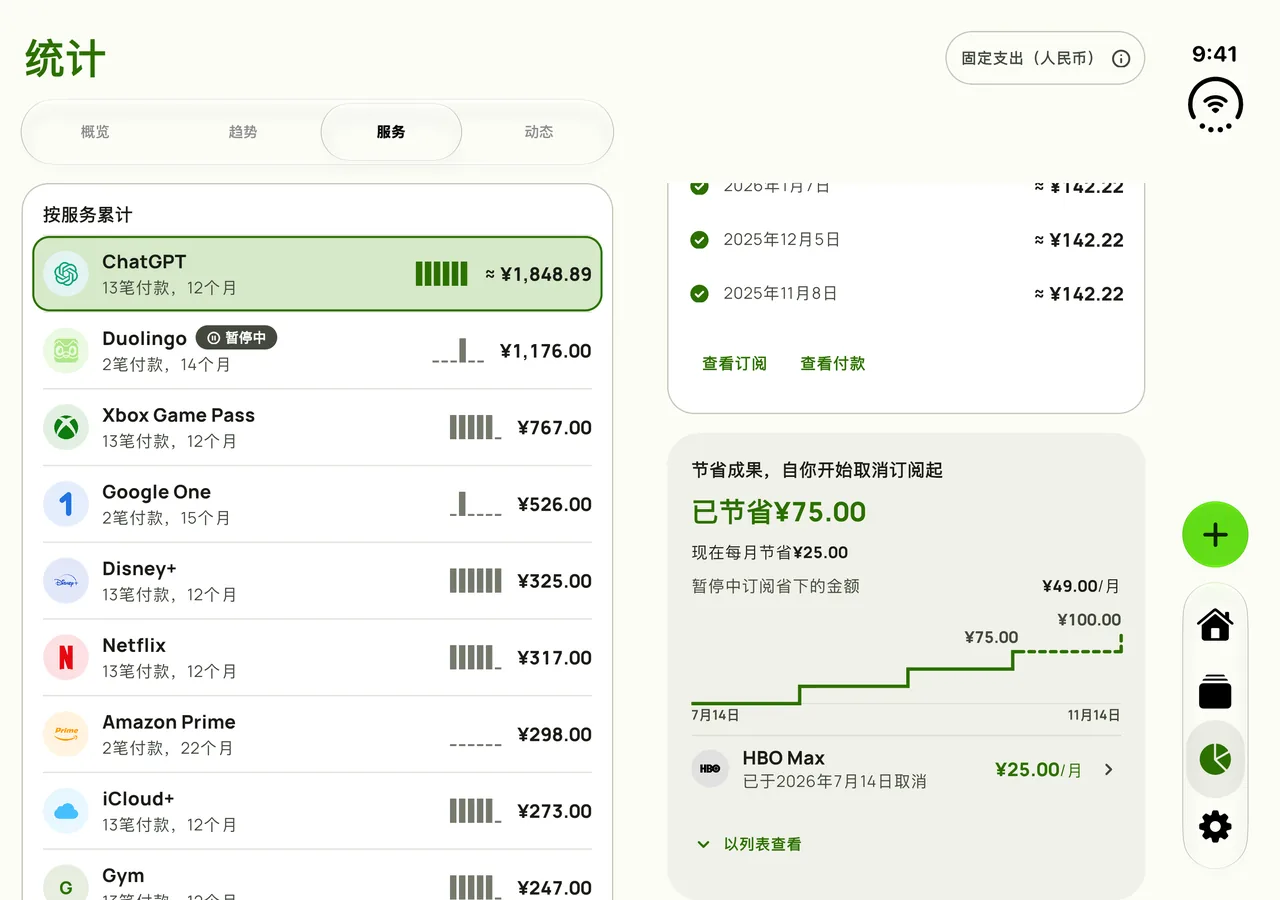Click the Google One logo icon
This screenshot has height=900, width=1280.
66,504
